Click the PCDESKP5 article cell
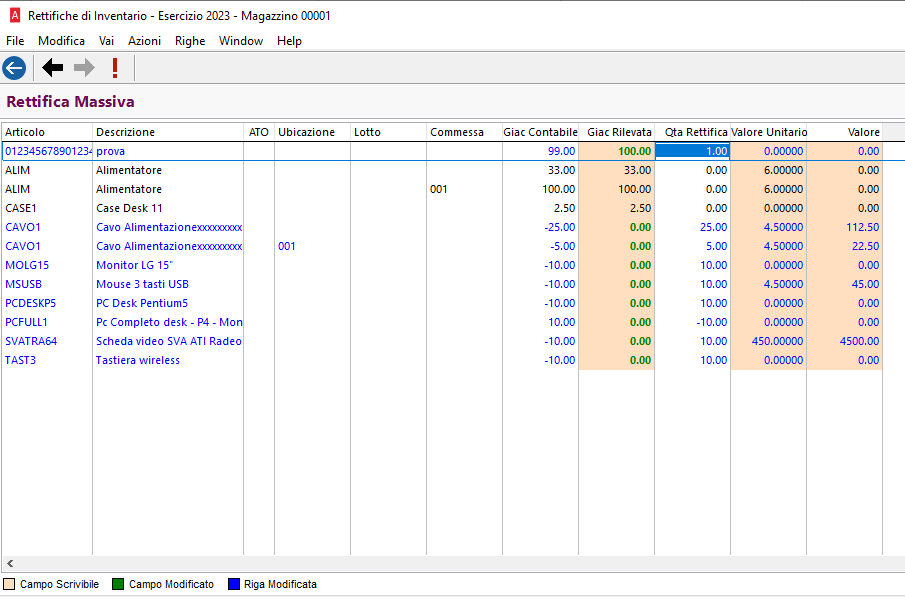 click(x=47, y=304)
